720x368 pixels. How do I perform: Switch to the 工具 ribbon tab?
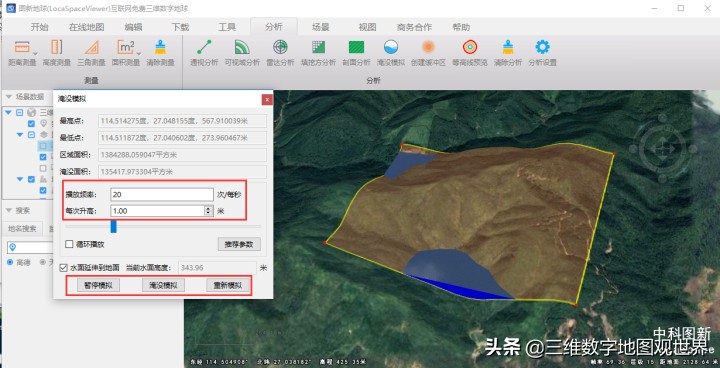click(x=227, y=27)
